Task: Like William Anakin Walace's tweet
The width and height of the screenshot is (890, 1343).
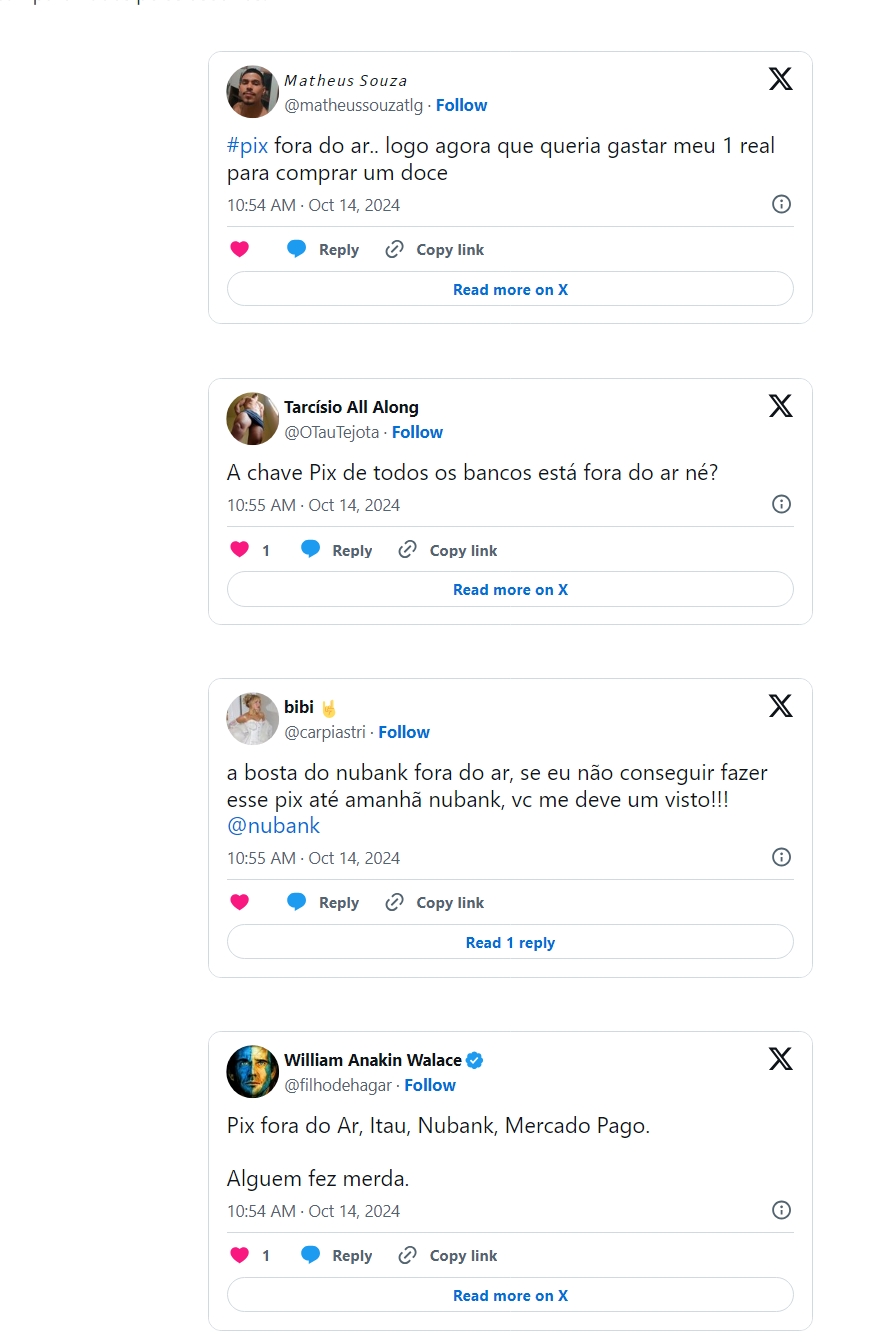Action: click(239, 1255)
